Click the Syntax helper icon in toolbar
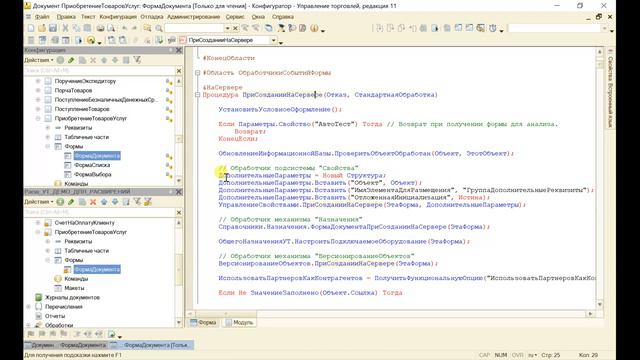 (x=281, y=28)
